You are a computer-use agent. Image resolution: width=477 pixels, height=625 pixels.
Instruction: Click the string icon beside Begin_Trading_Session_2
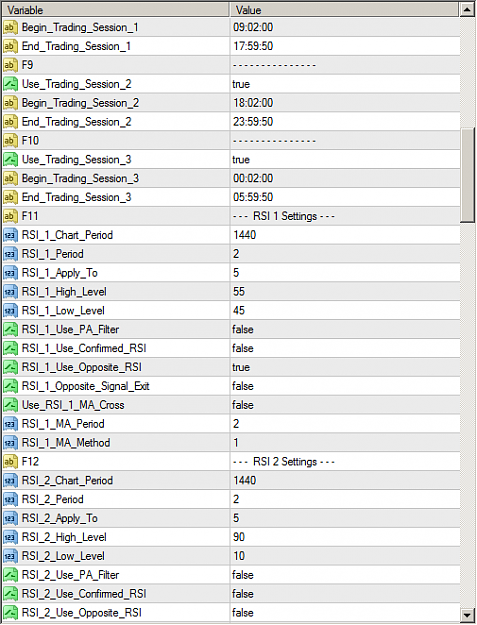click(x=10, y=103)
